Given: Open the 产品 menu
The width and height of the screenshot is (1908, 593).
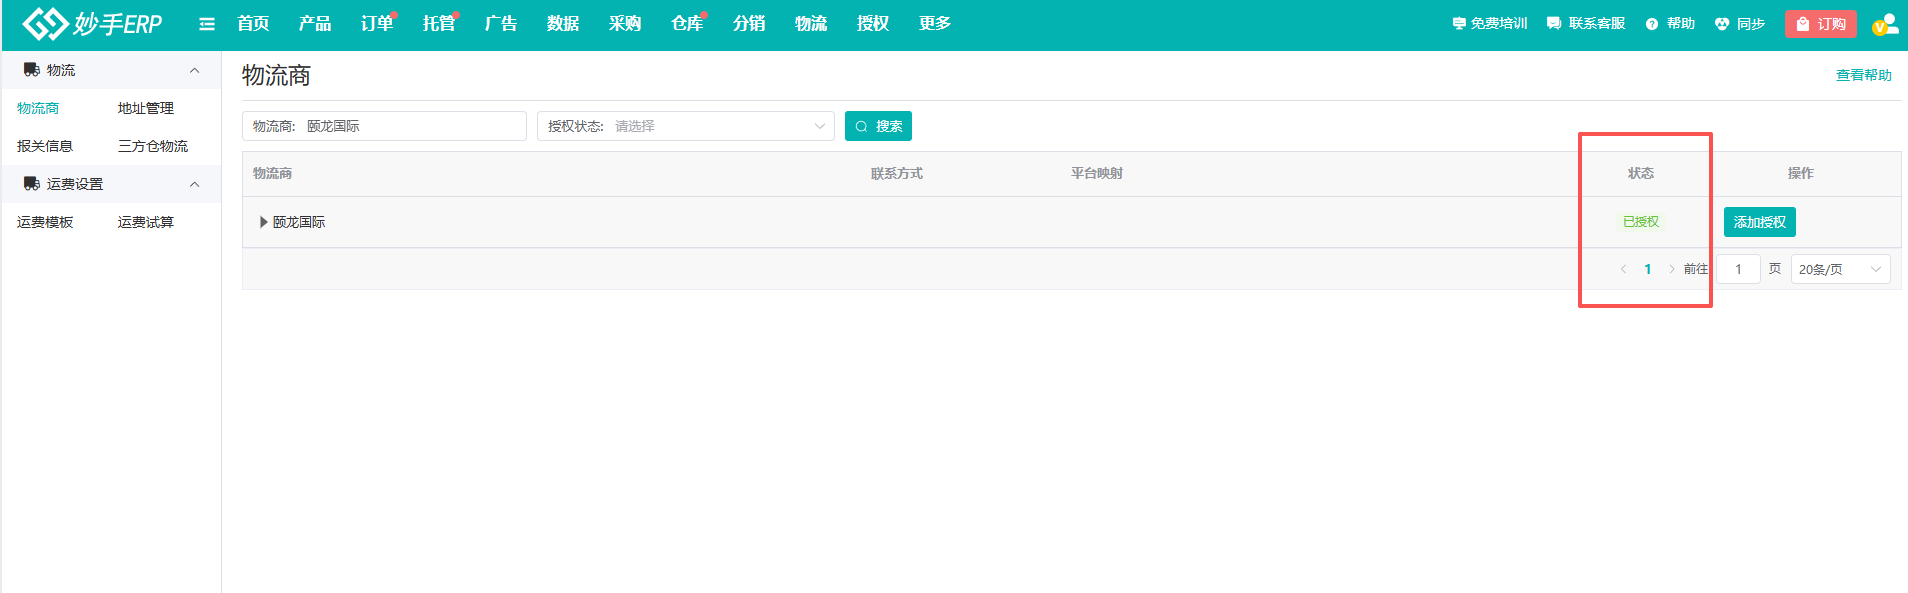Looking at the screenshot, I should (x=315, y=23).
